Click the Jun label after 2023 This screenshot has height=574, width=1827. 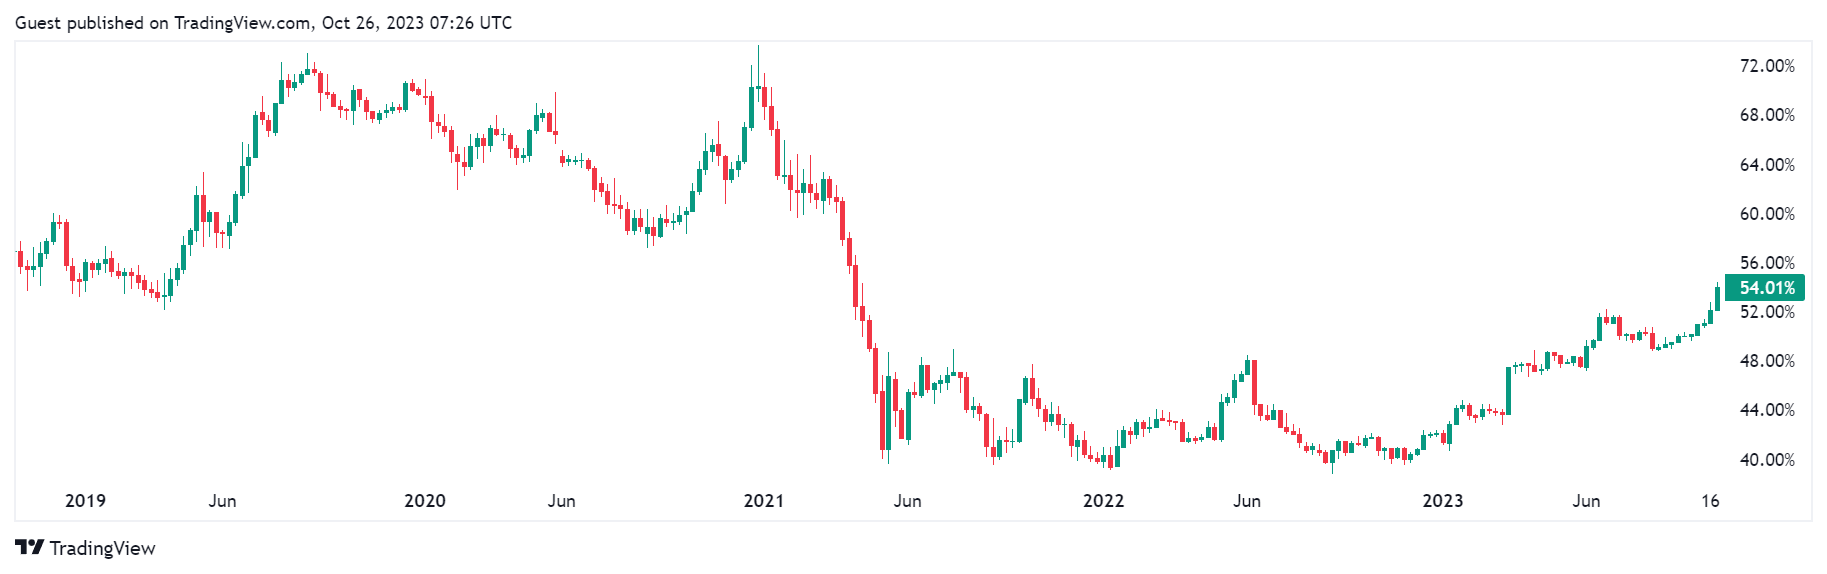(x=1586, y=501)
